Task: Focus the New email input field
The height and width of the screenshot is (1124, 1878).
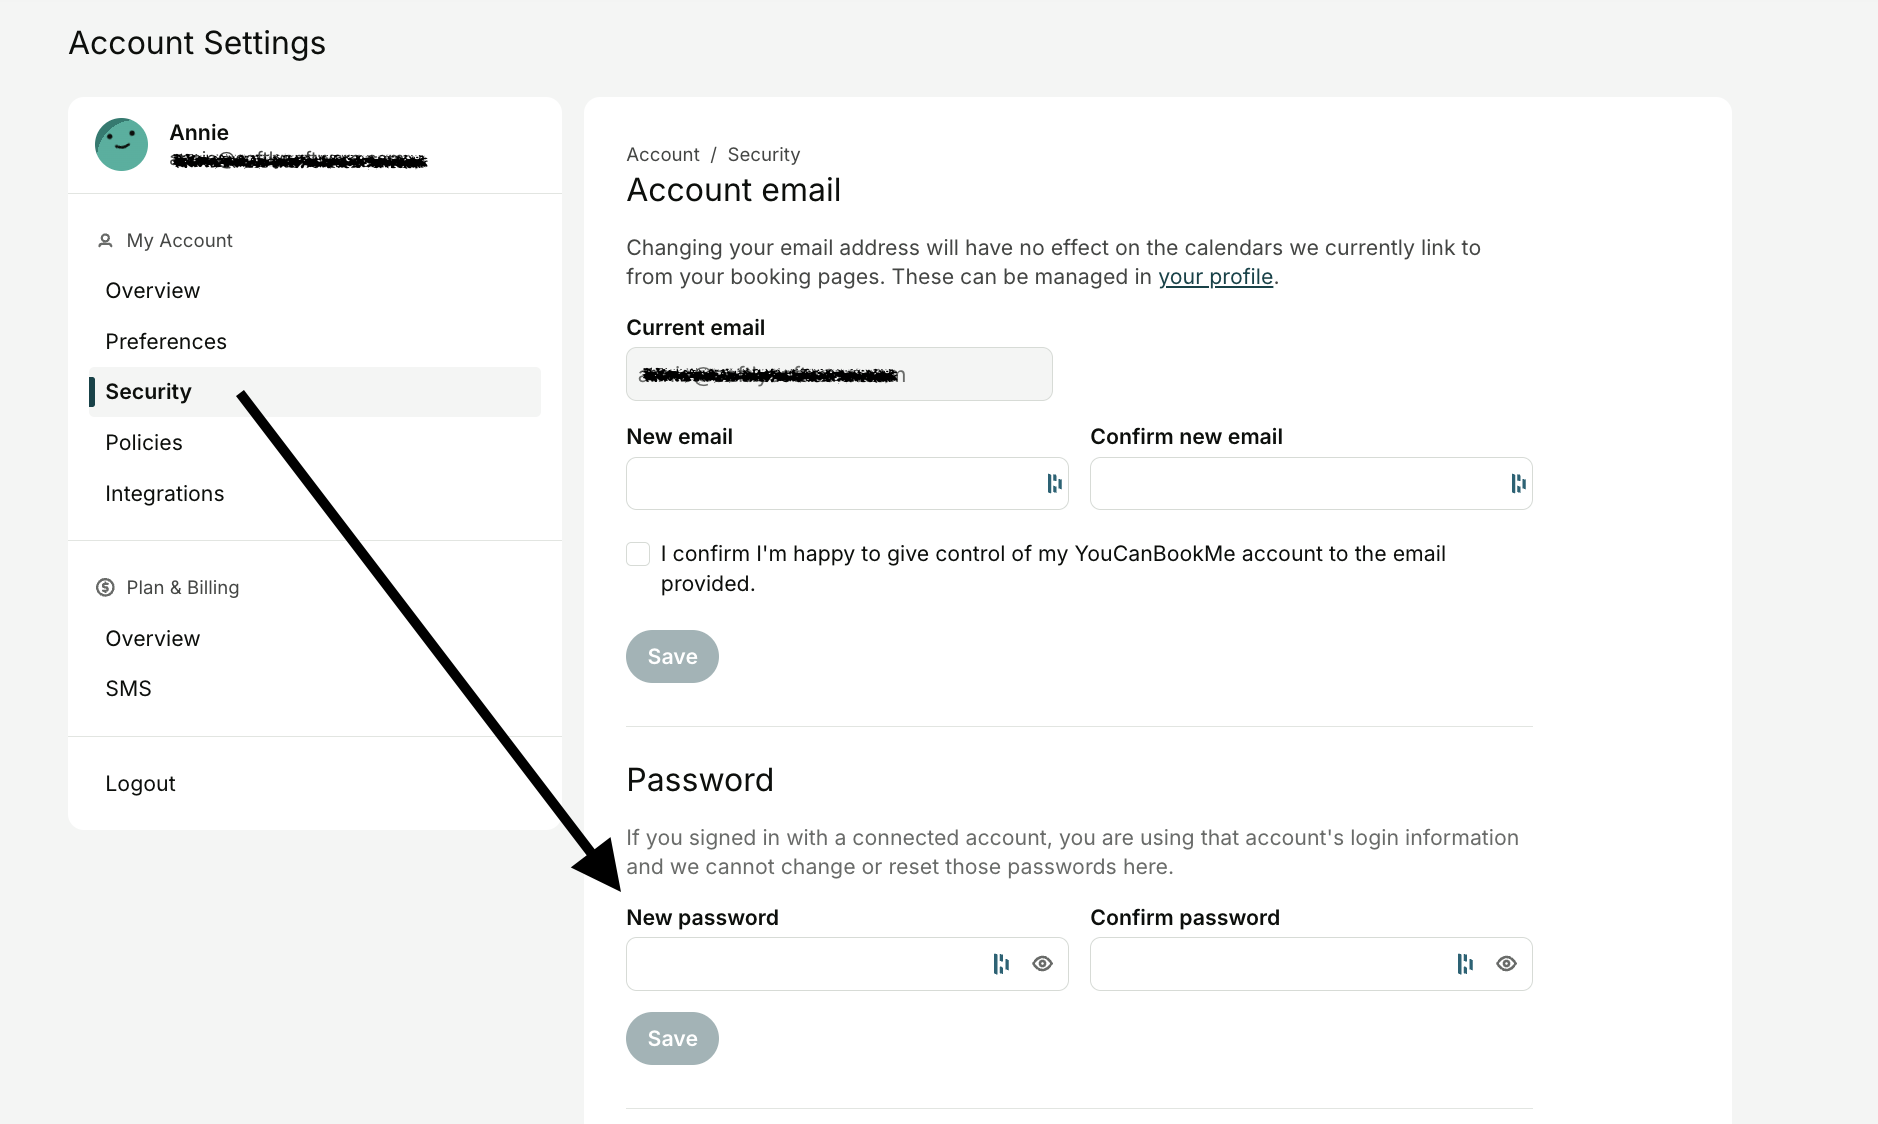Action: [847, 484]
